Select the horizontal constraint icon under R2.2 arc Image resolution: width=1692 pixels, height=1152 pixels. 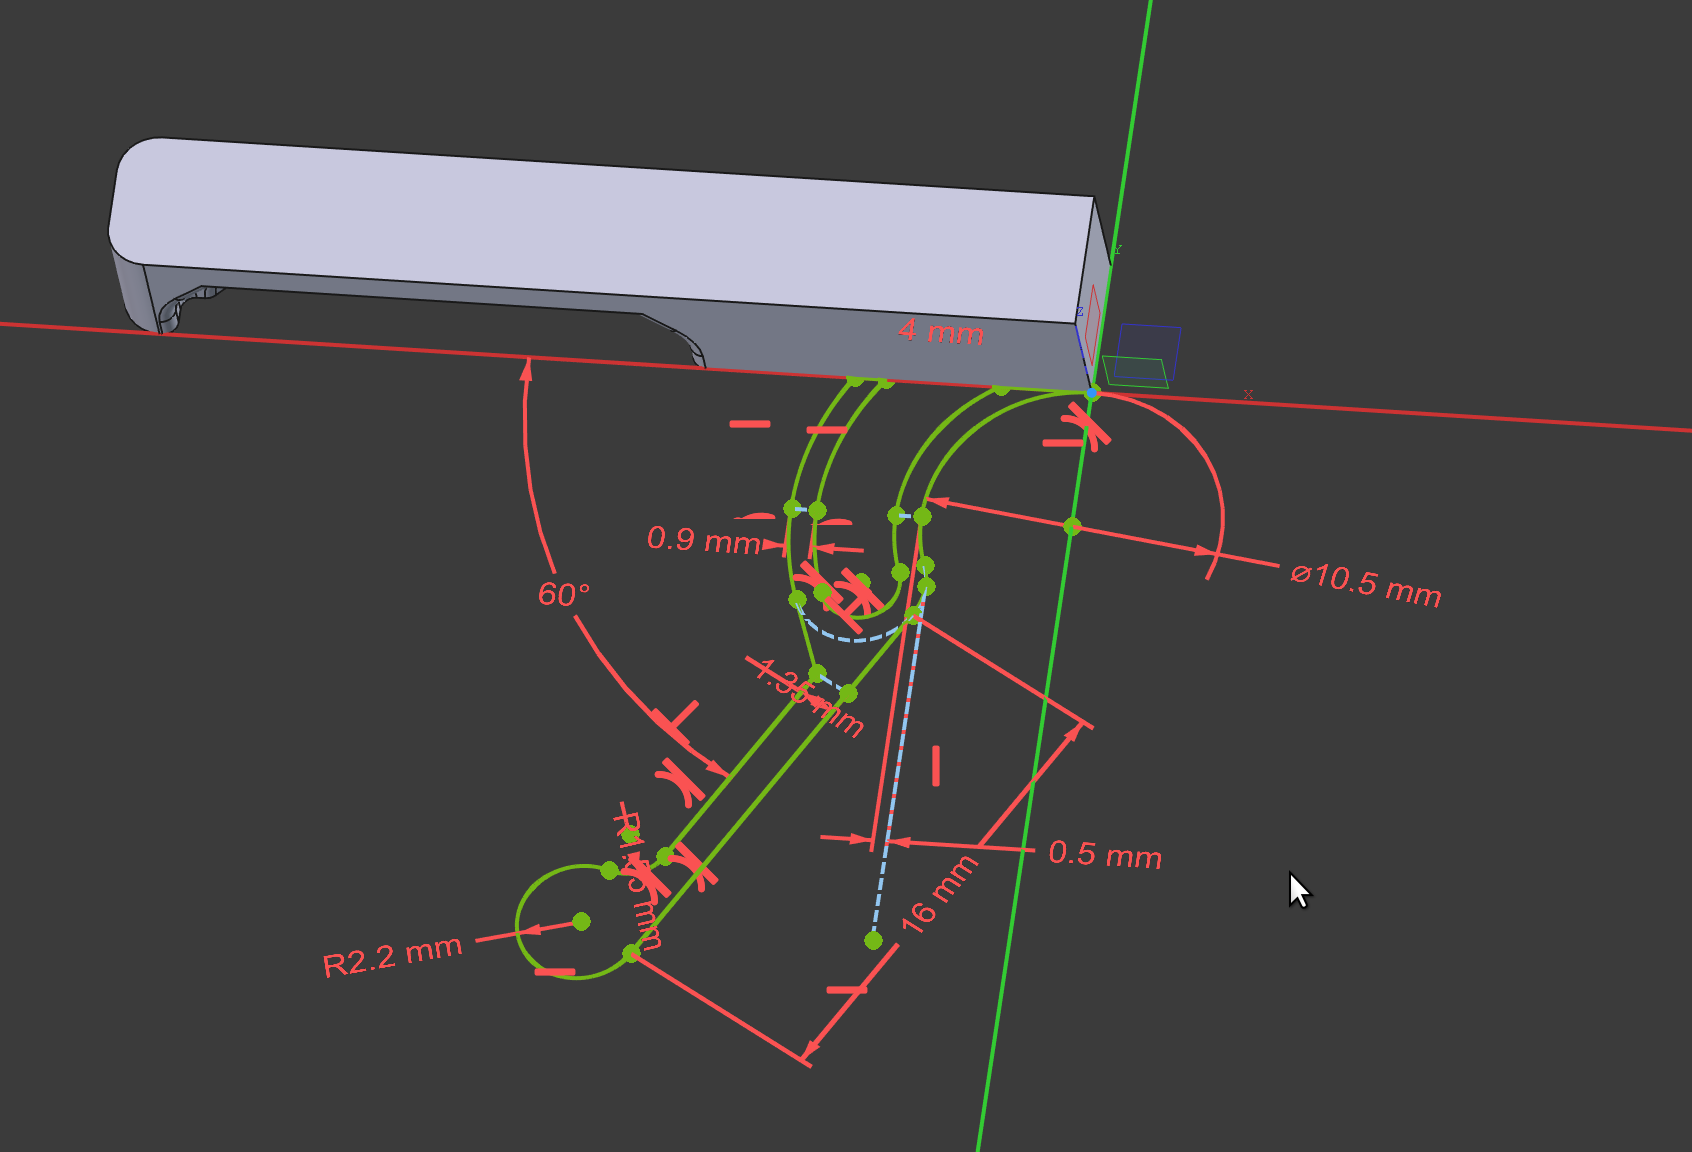tap(555, 970)
